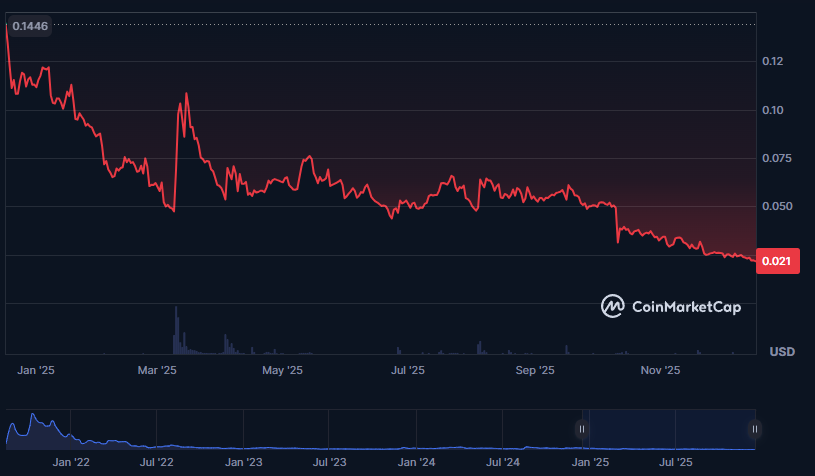This screenshot has height=476, width=815.
Task: Open the CoinMarketCap watermark text link
Action: tap(686, 308)
